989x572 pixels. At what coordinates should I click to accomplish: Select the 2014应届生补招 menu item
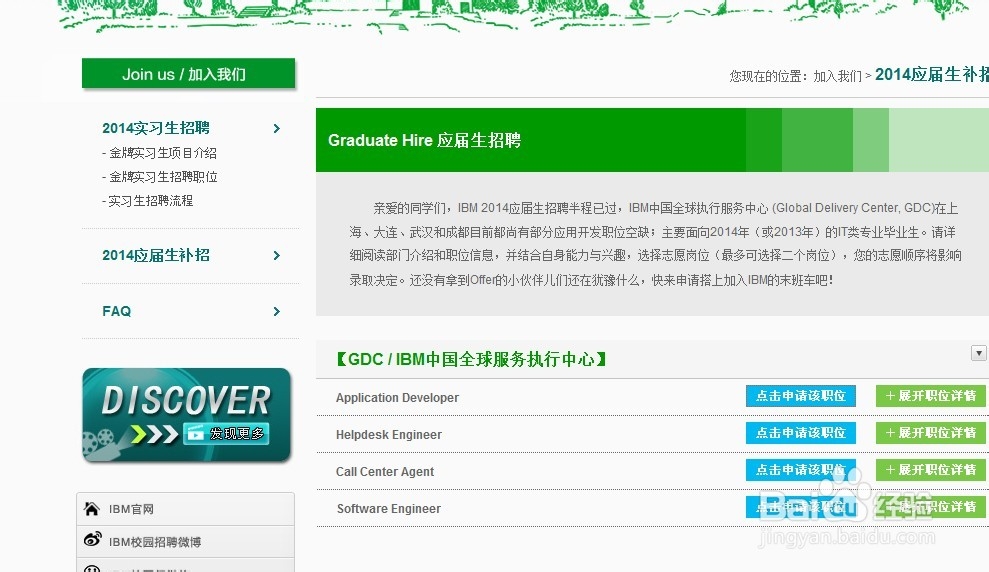pyautogui.click(x=156, y=255)
